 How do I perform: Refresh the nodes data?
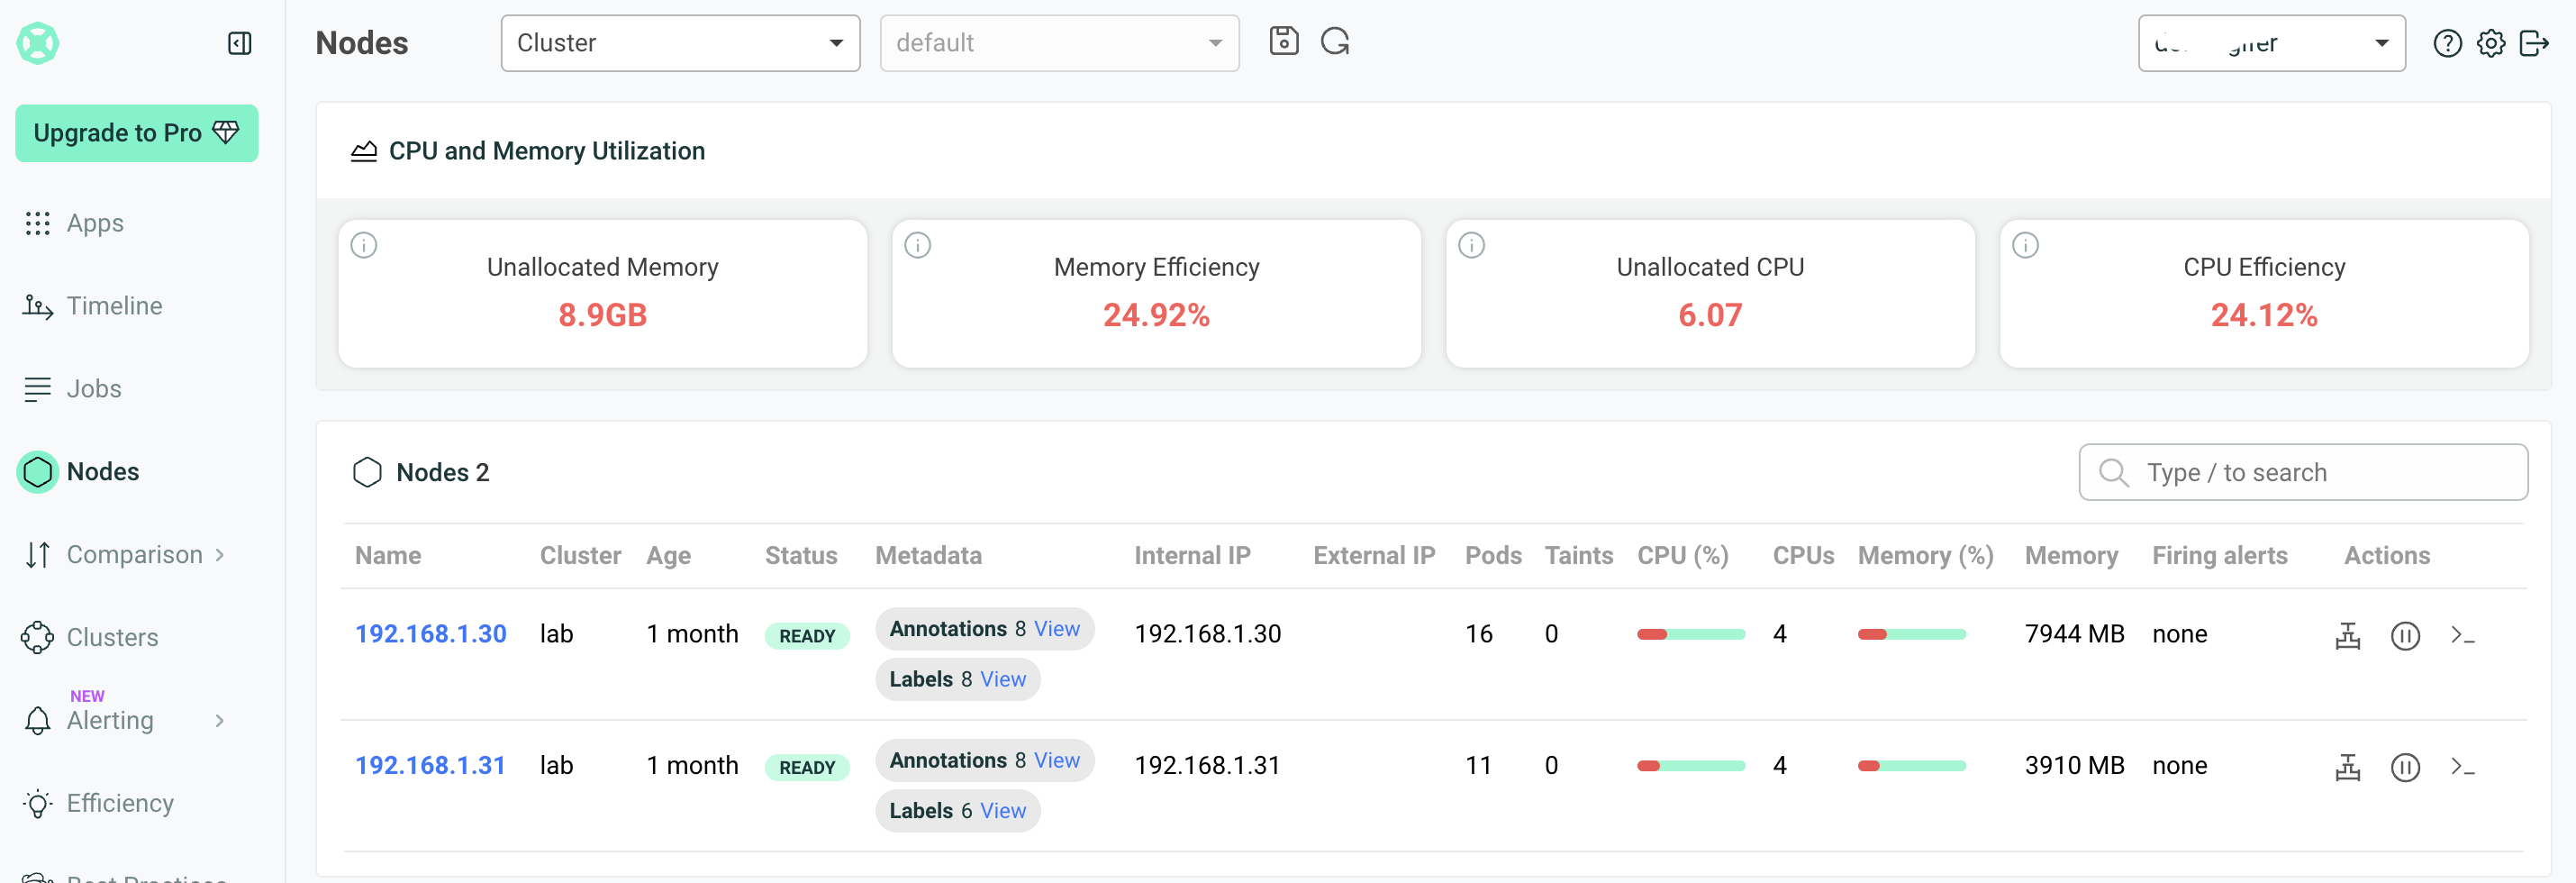coord(1335,41)
